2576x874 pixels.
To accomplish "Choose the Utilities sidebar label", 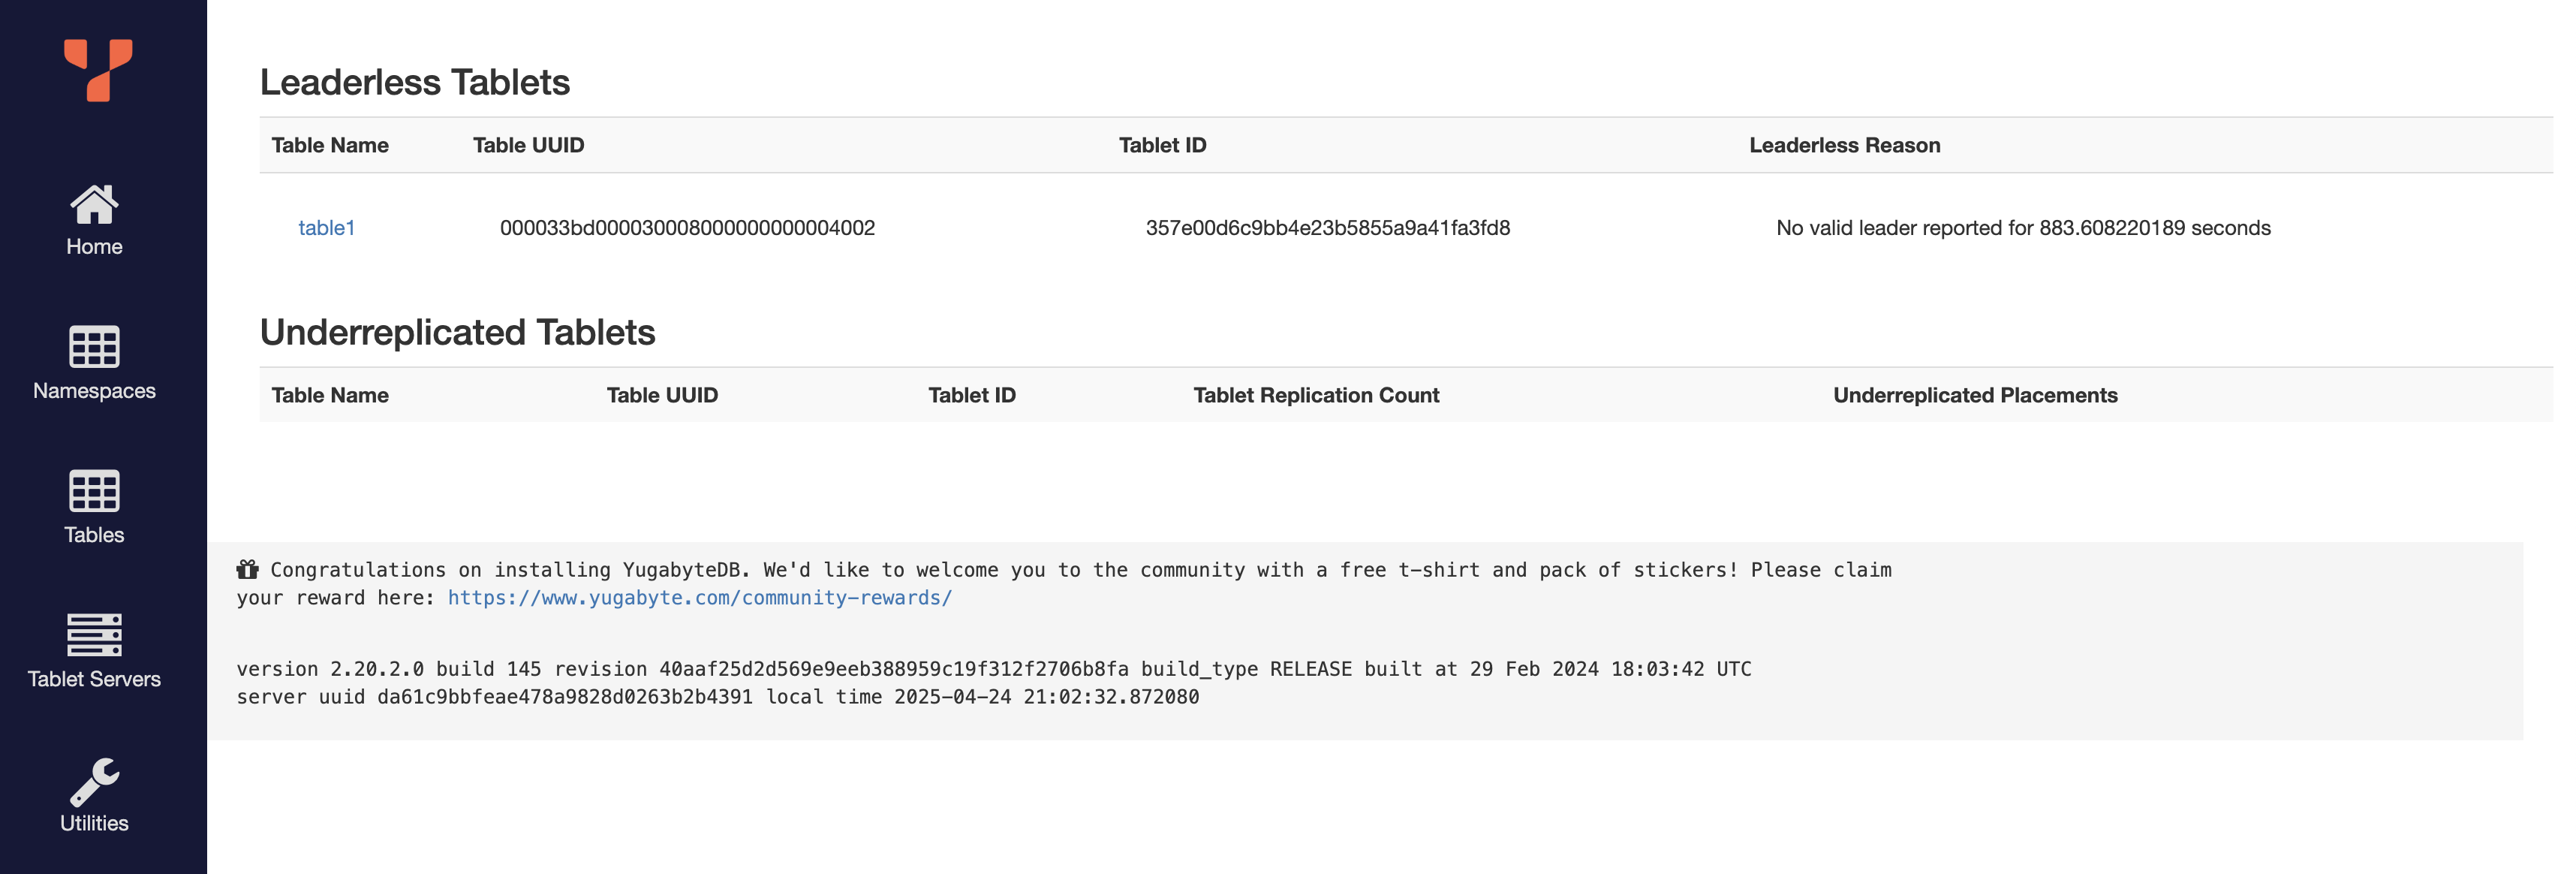I will pos(94,823).
